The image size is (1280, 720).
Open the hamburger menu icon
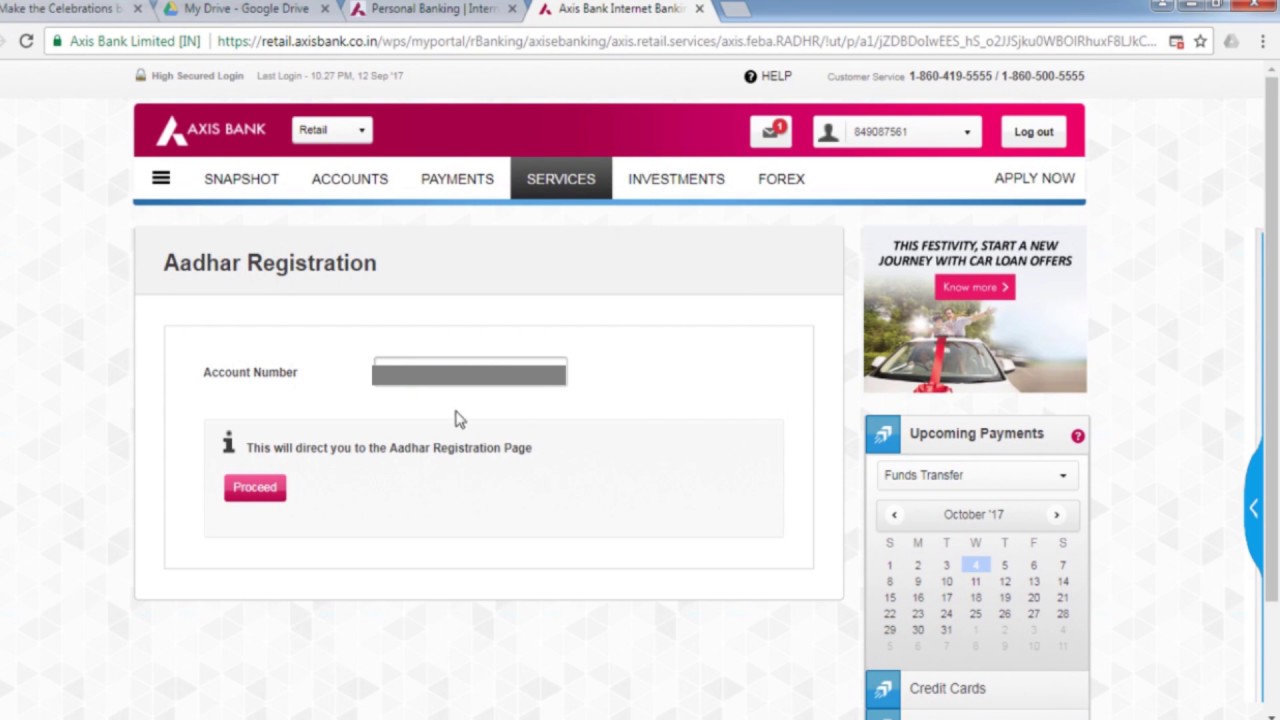161,178
